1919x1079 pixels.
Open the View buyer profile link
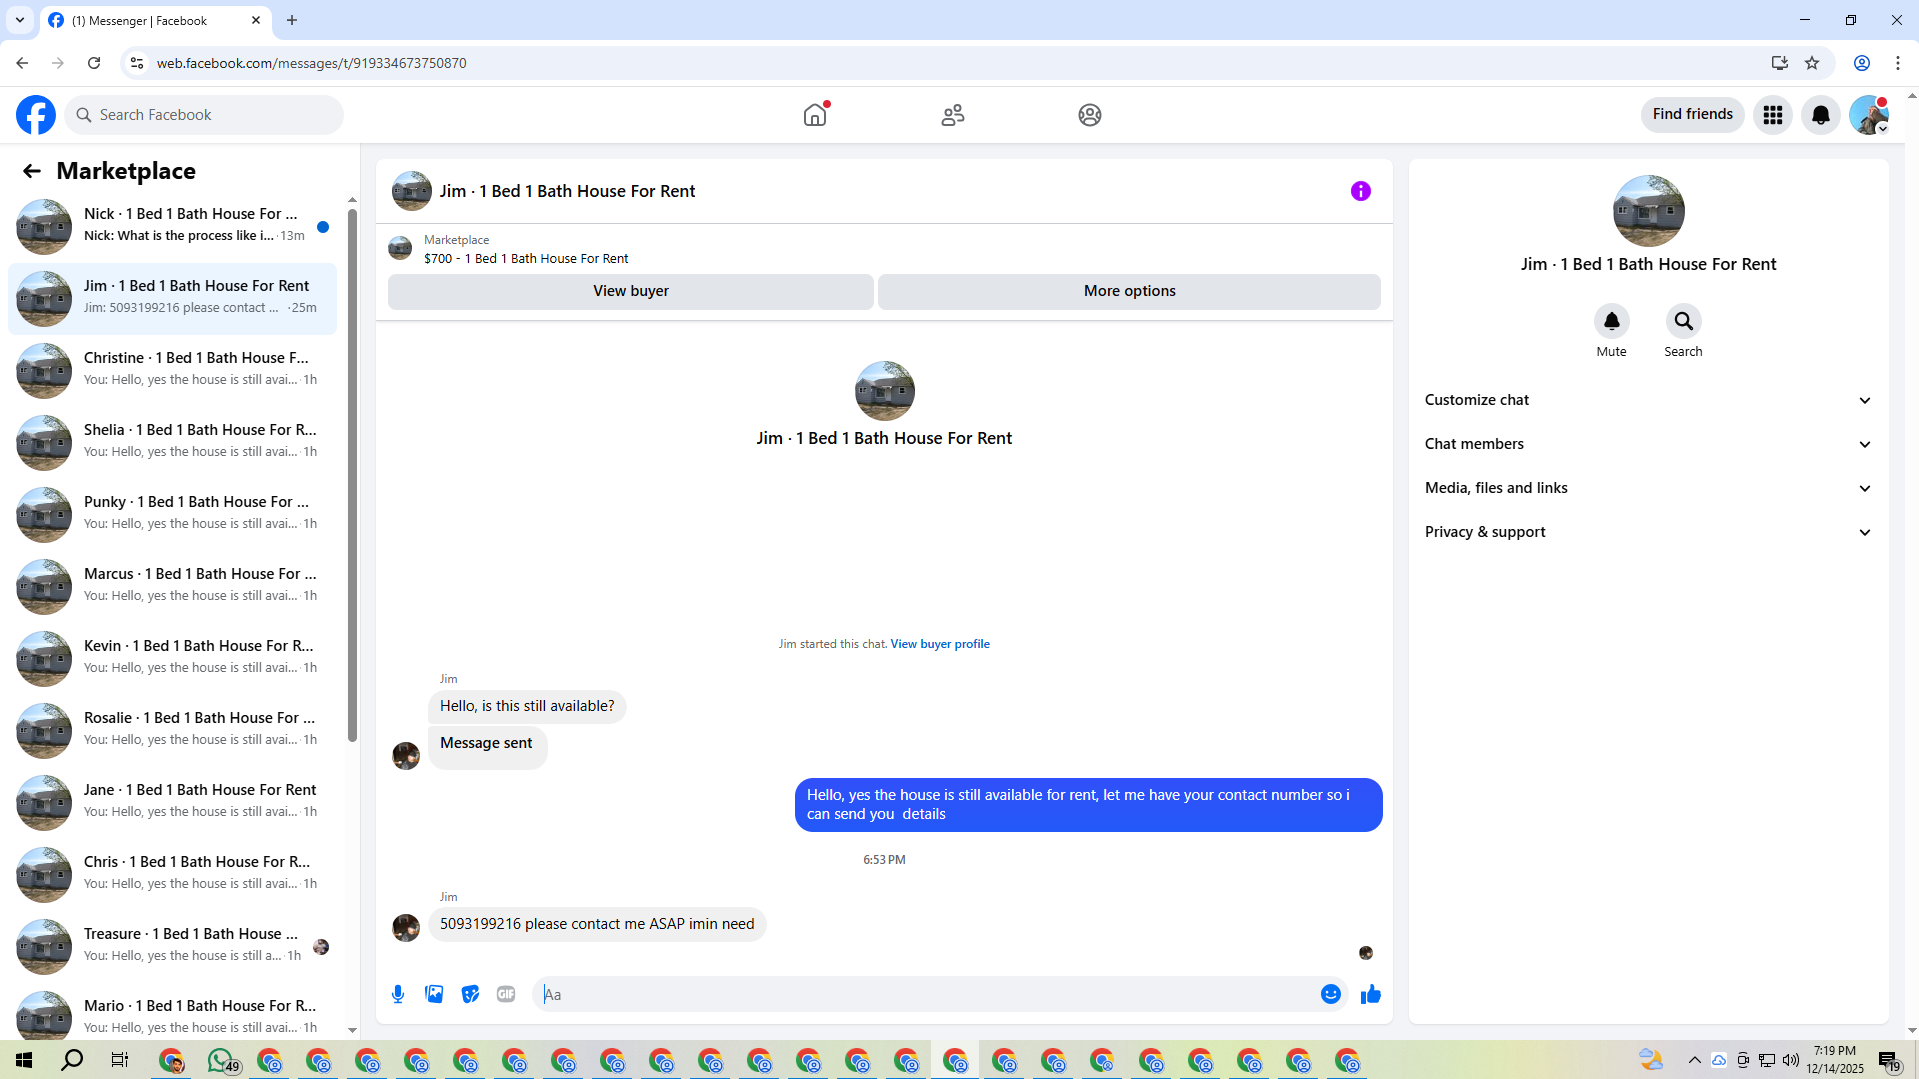point(940,644)
